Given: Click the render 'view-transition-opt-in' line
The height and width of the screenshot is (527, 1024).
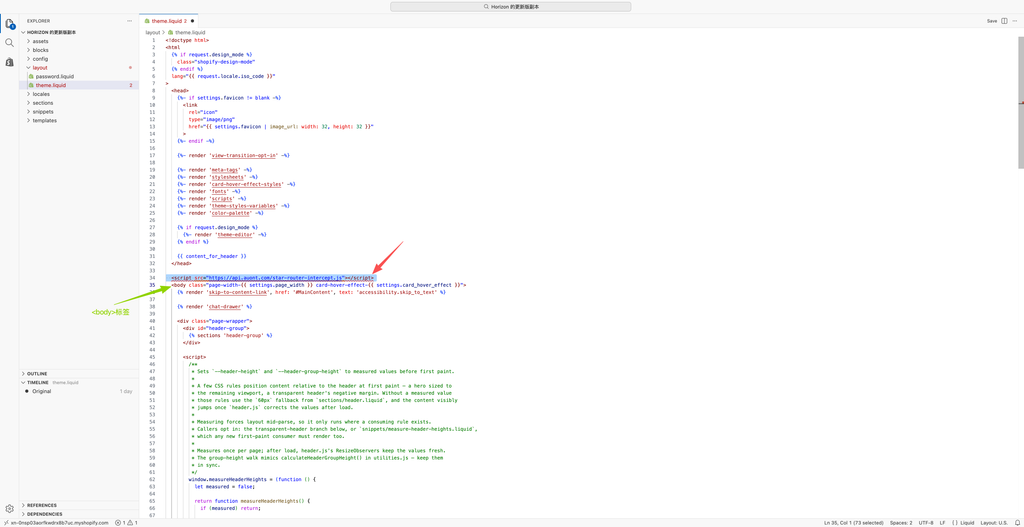Looking at the screenshot, I should tap(233, 155).
